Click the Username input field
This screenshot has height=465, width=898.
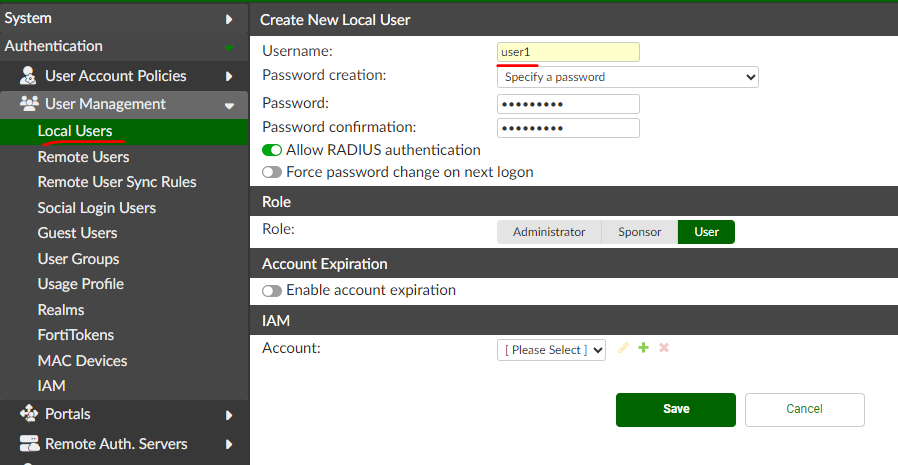click(568, 52)
